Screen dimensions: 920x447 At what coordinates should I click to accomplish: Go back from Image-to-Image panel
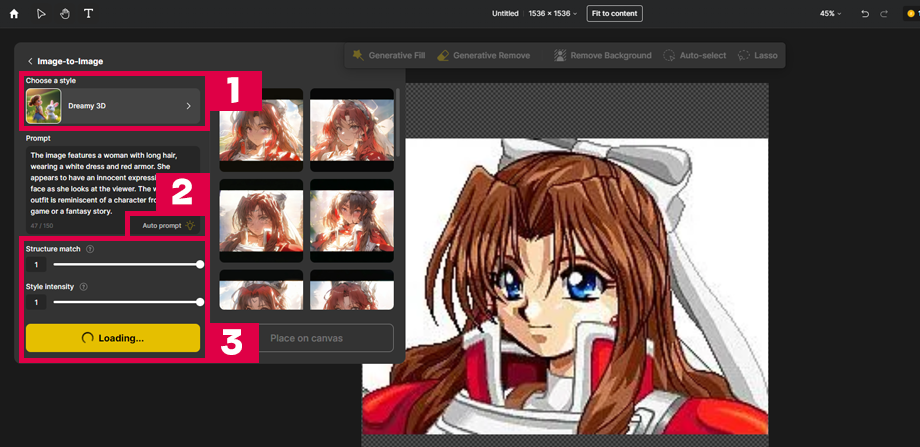tap(30, 61)
